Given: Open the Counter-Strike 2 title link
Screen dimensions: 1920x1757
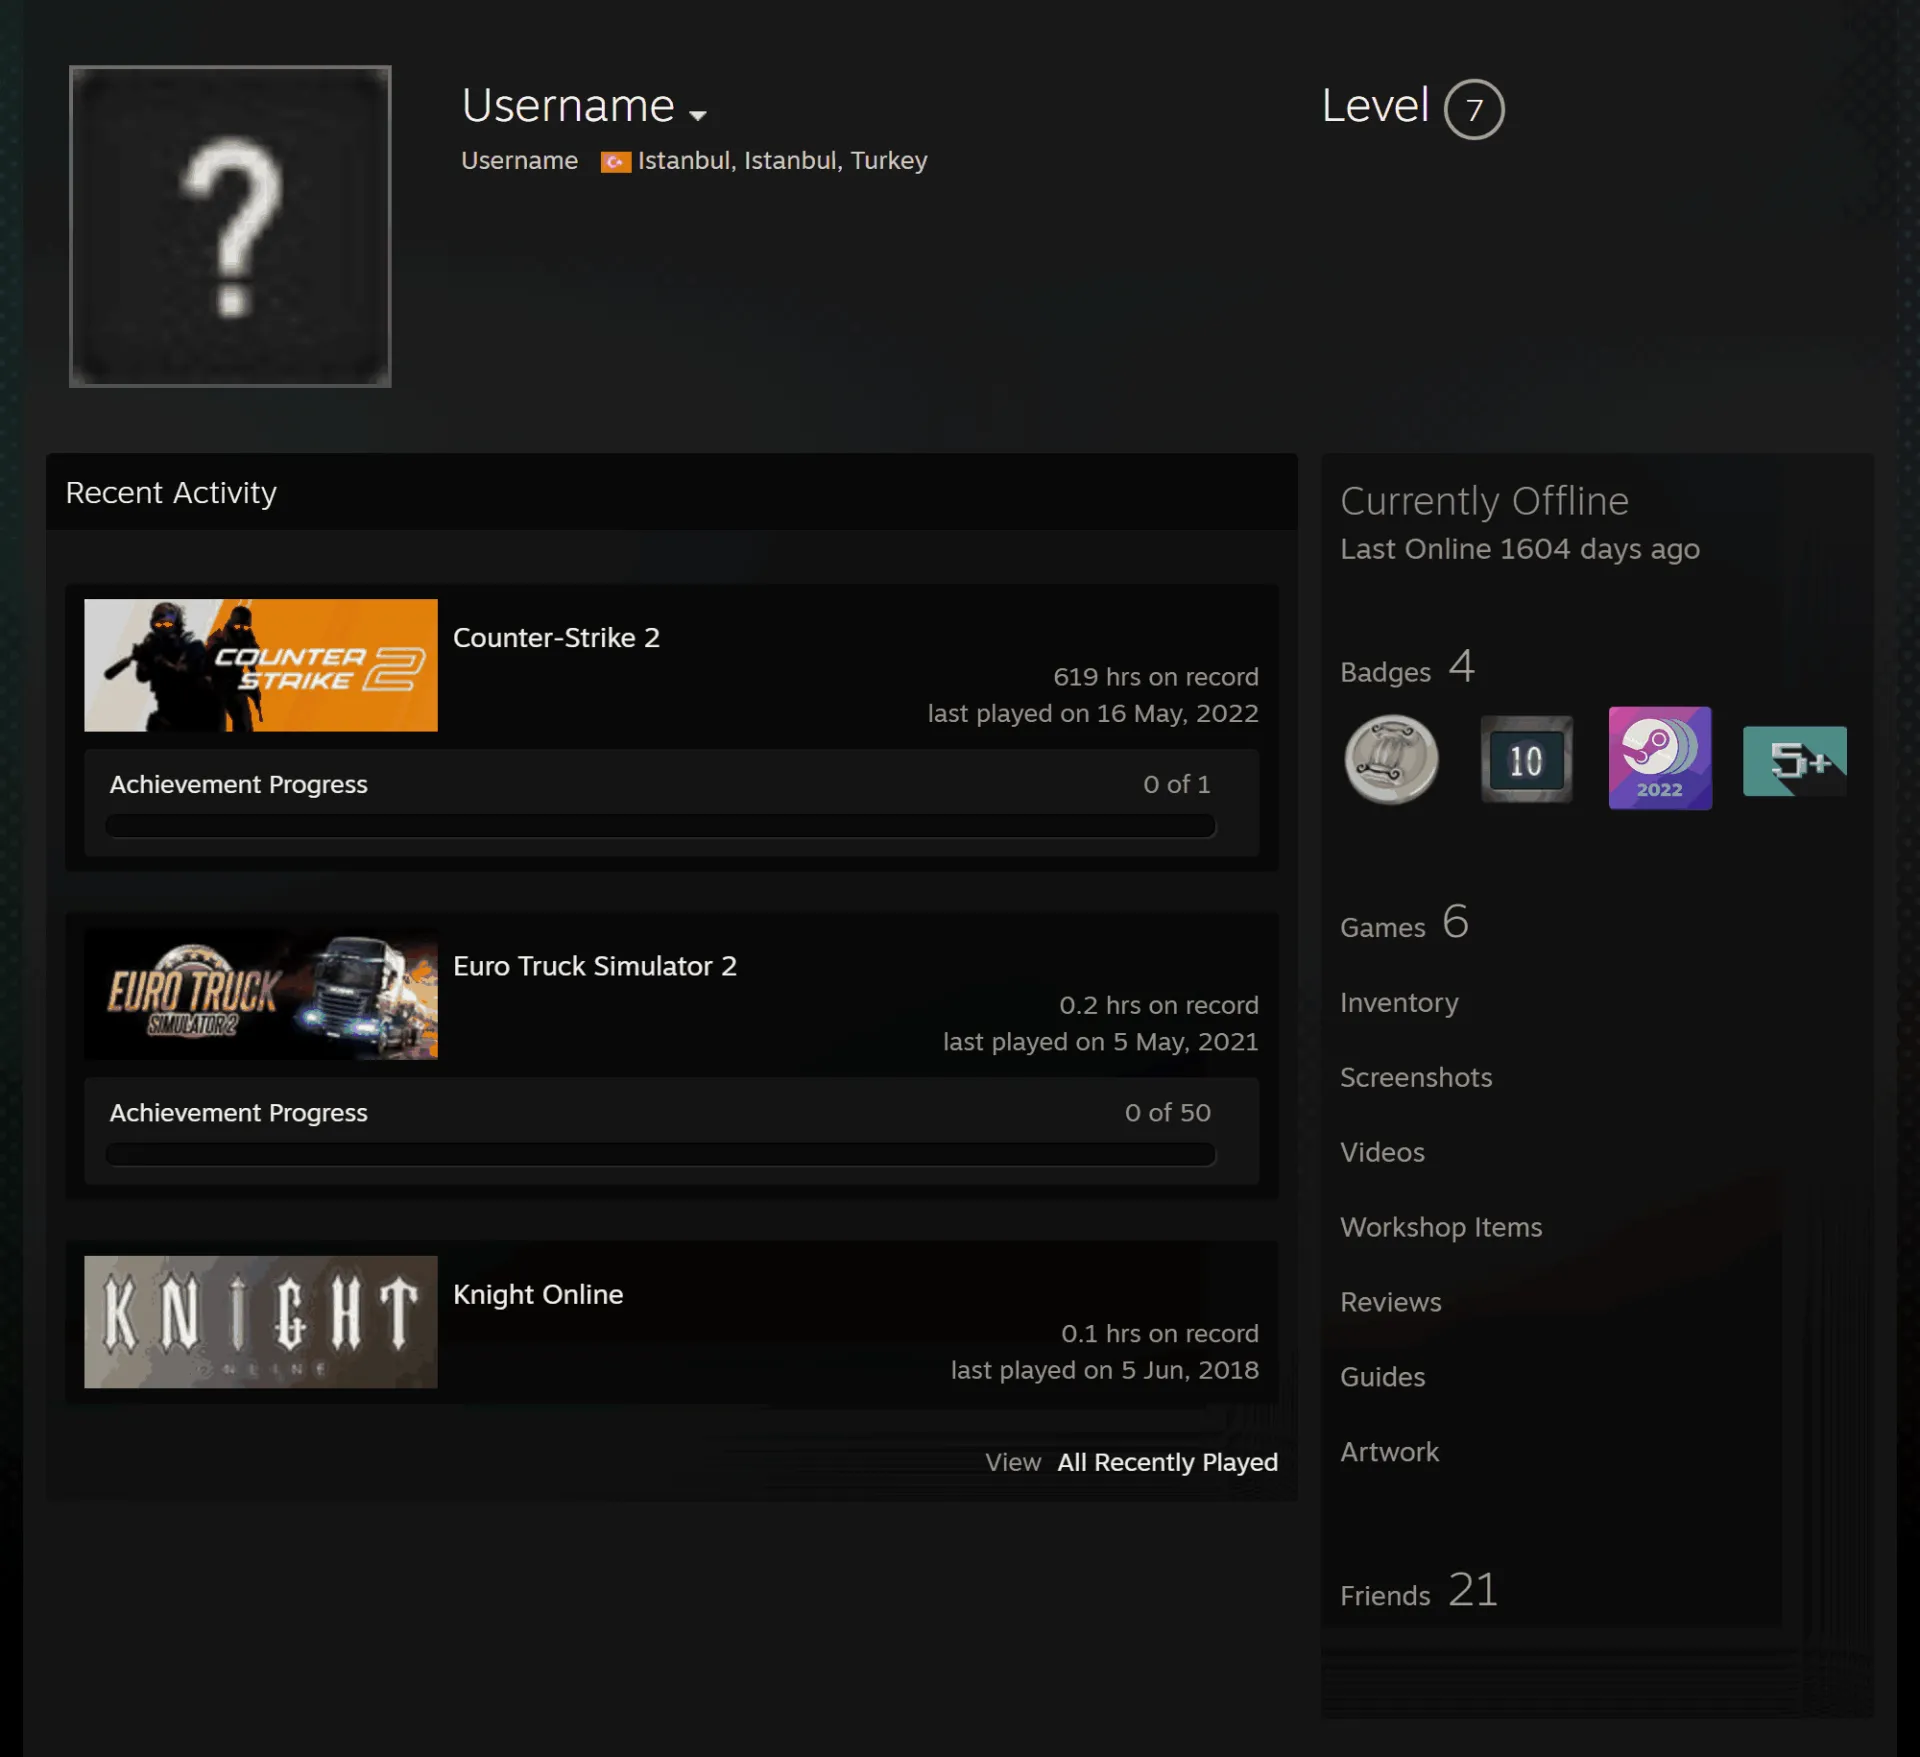Looking at the screenshot, I should (556, 638).
